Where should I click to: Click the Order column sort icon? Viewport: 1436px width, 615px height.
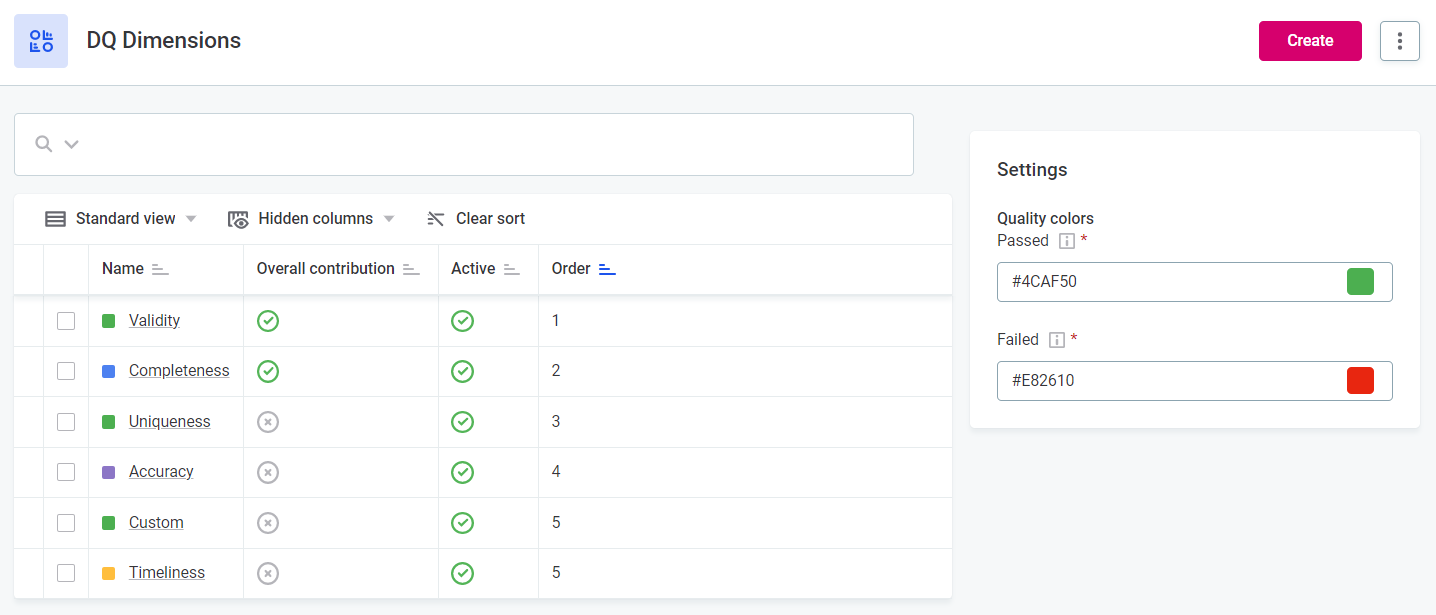click(607, 269)
